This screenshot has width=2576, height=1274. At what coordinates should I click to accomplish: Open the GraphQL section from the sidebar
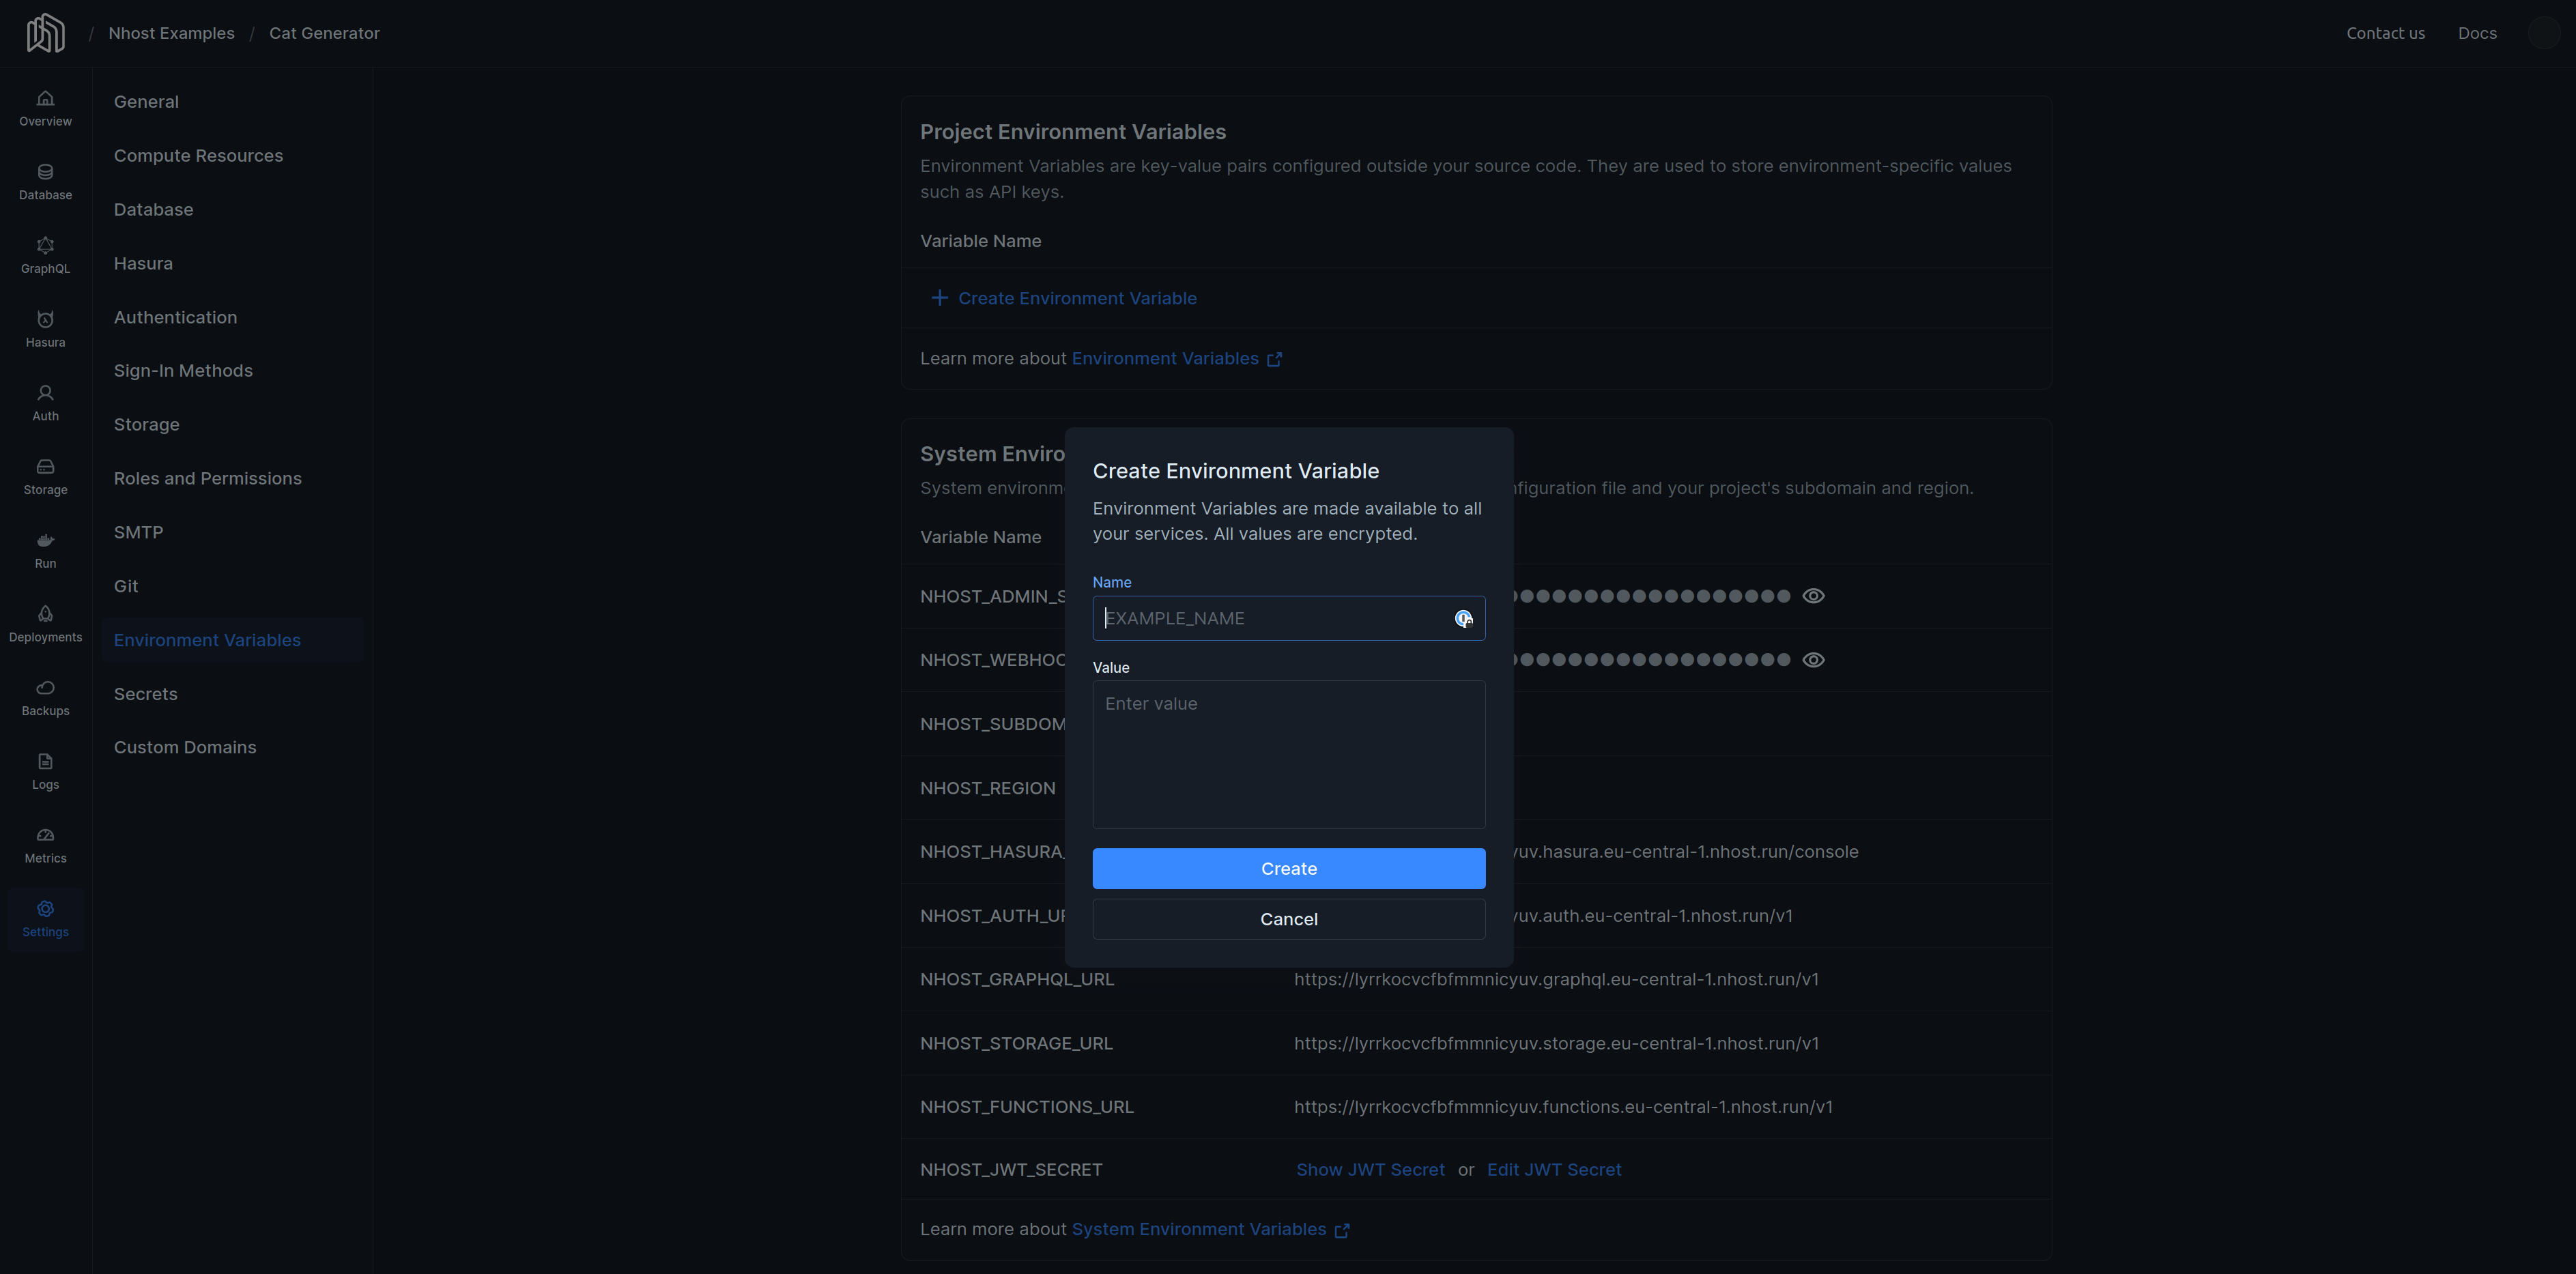pos(45,254)
